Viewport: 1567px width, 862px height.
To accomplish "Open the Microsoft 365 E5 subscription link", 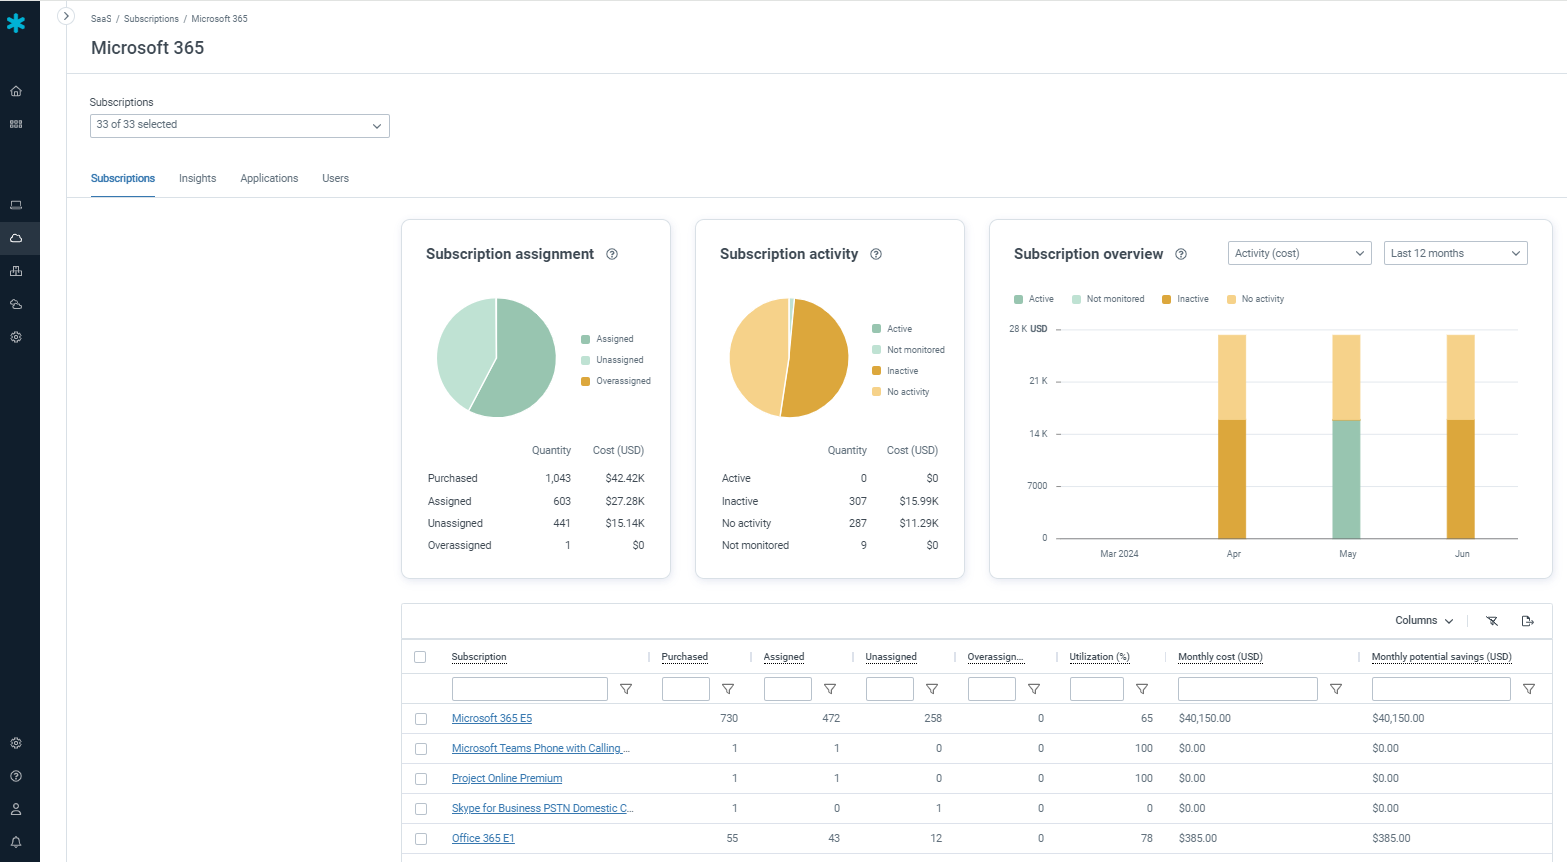I will 492,718.
